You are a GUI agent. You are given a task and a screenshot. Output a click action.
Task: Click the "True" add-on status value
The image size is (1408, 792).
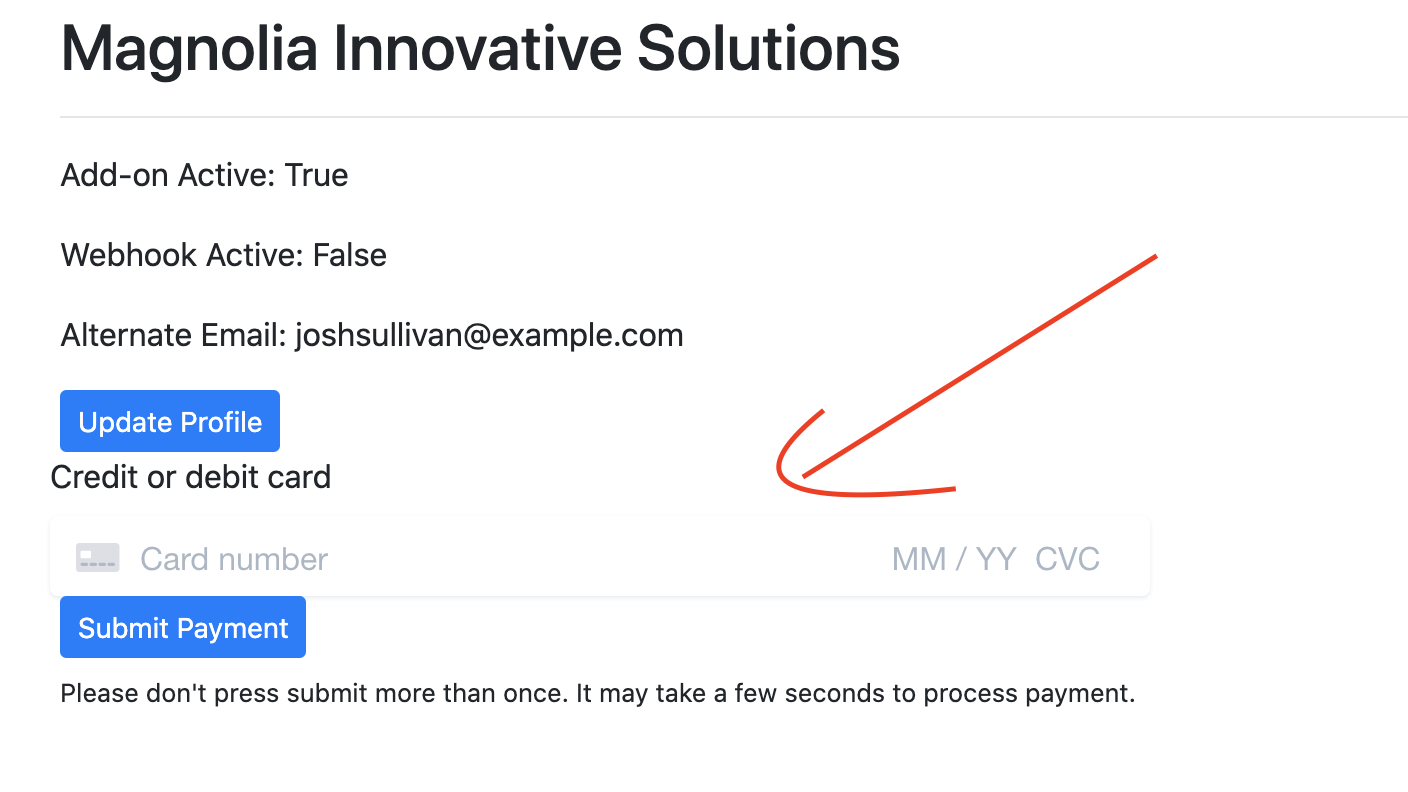316,175
